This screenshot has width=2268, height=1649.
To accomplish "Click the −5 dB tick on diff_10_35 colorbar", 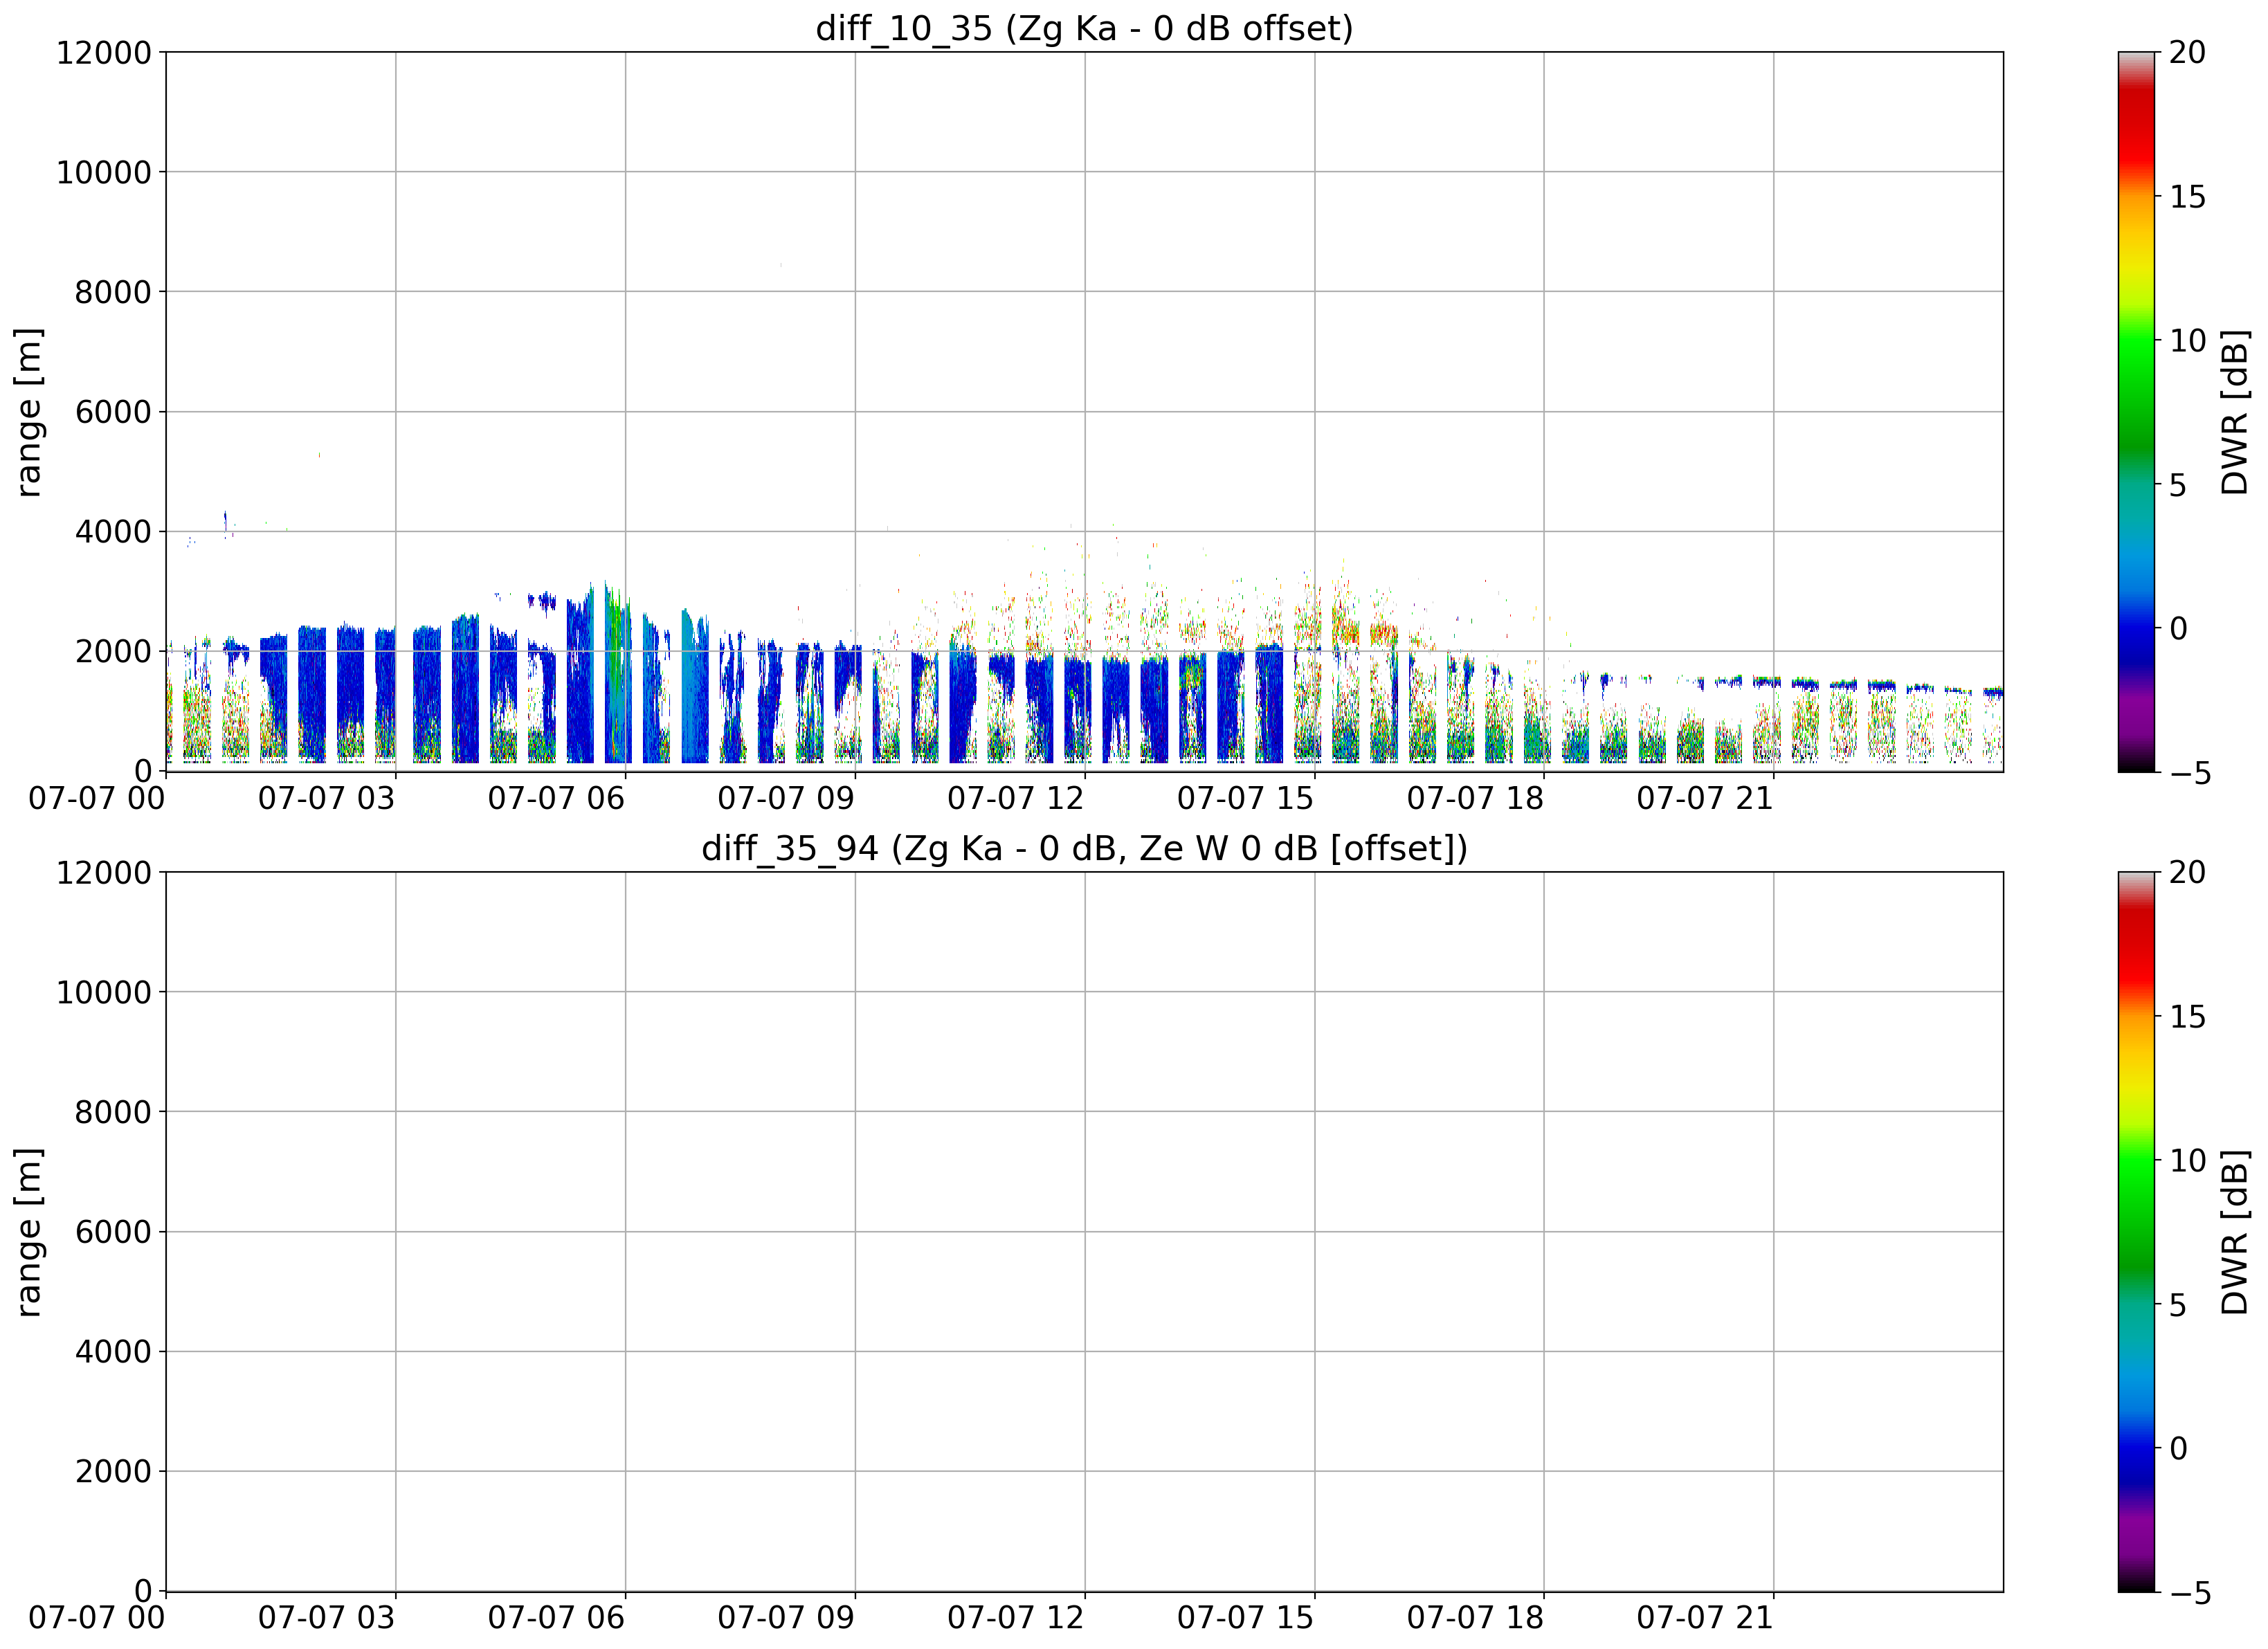I will point(2189,774).
